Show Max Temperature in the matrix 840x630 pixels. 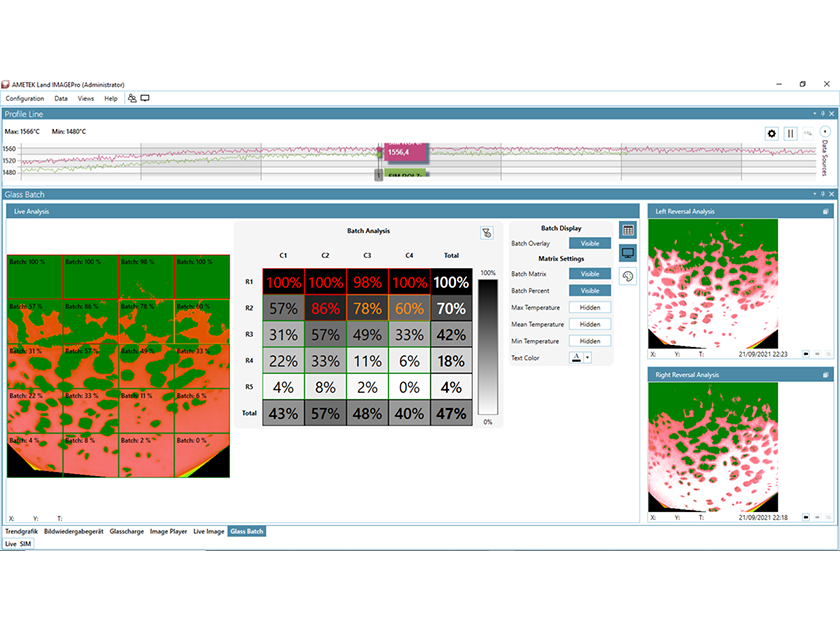pyautogui.click(x=590, y=308)
